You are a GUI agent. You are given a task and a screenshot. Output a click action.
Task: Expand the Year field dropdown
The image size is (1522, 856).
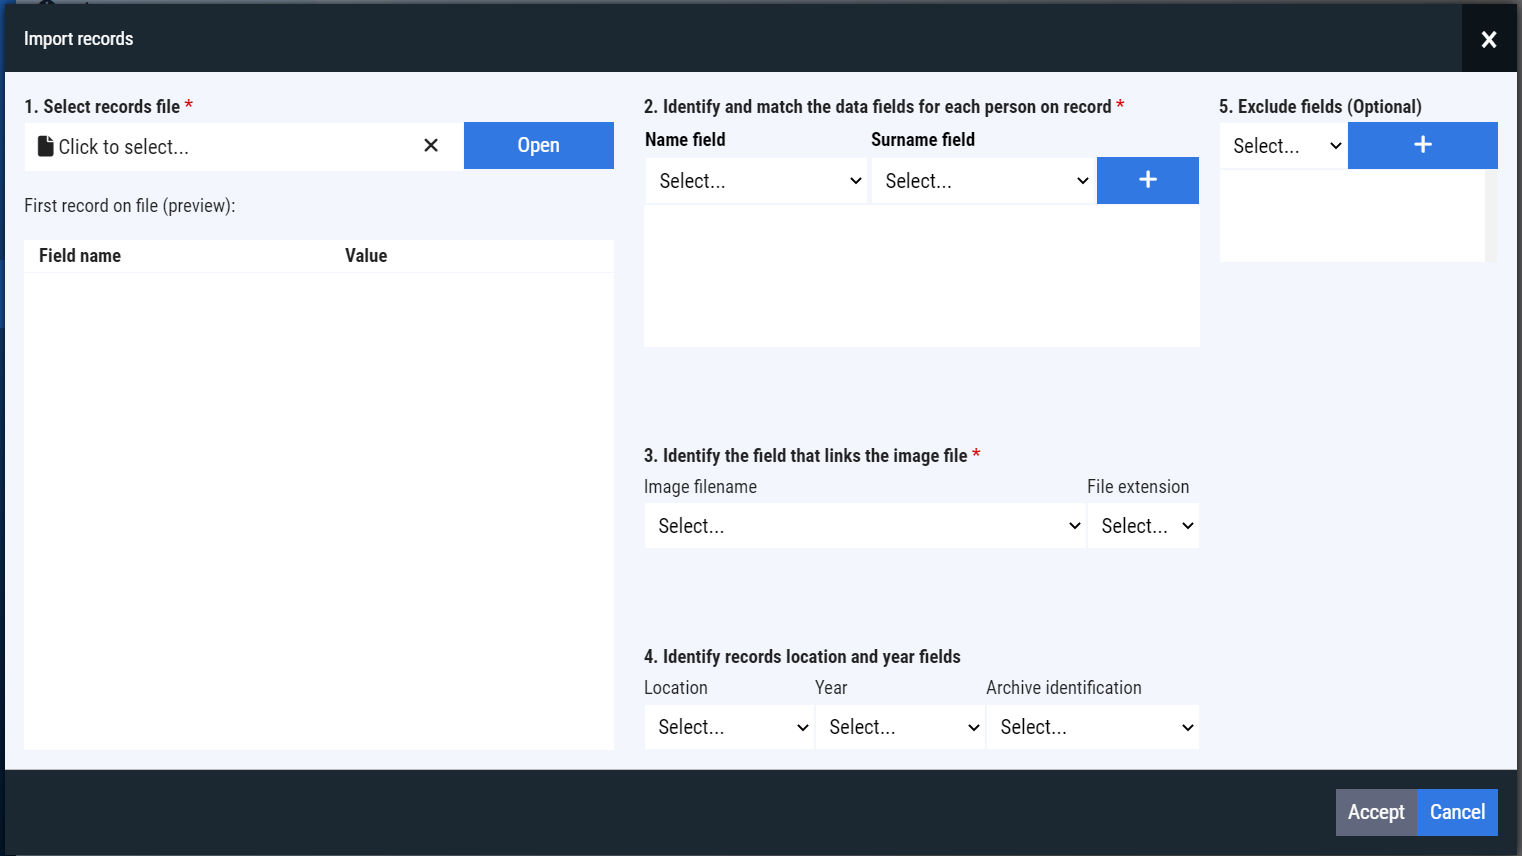901,727
